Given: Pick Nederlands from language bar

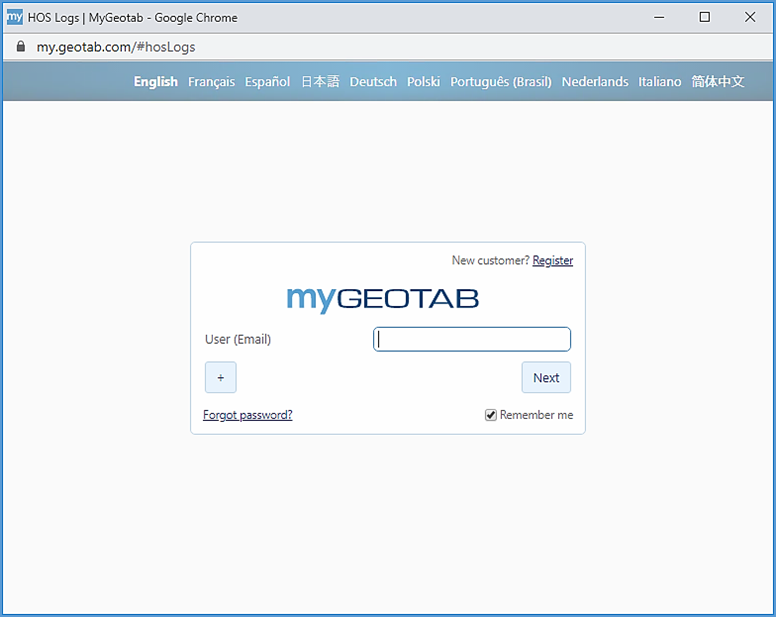Looking at the screenshot, I should 595,82.
